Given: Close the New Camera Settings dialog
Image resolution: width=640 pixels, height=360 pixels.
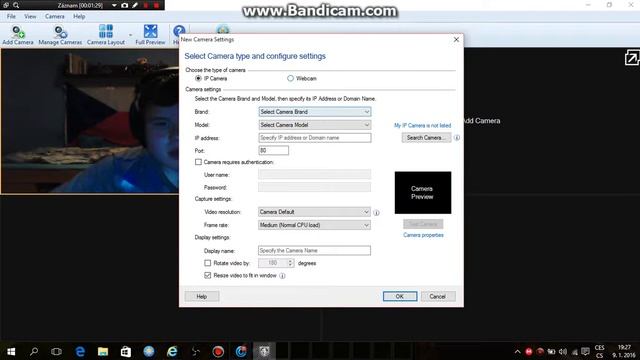Looking at the screenshot, I should click(456, 40).
